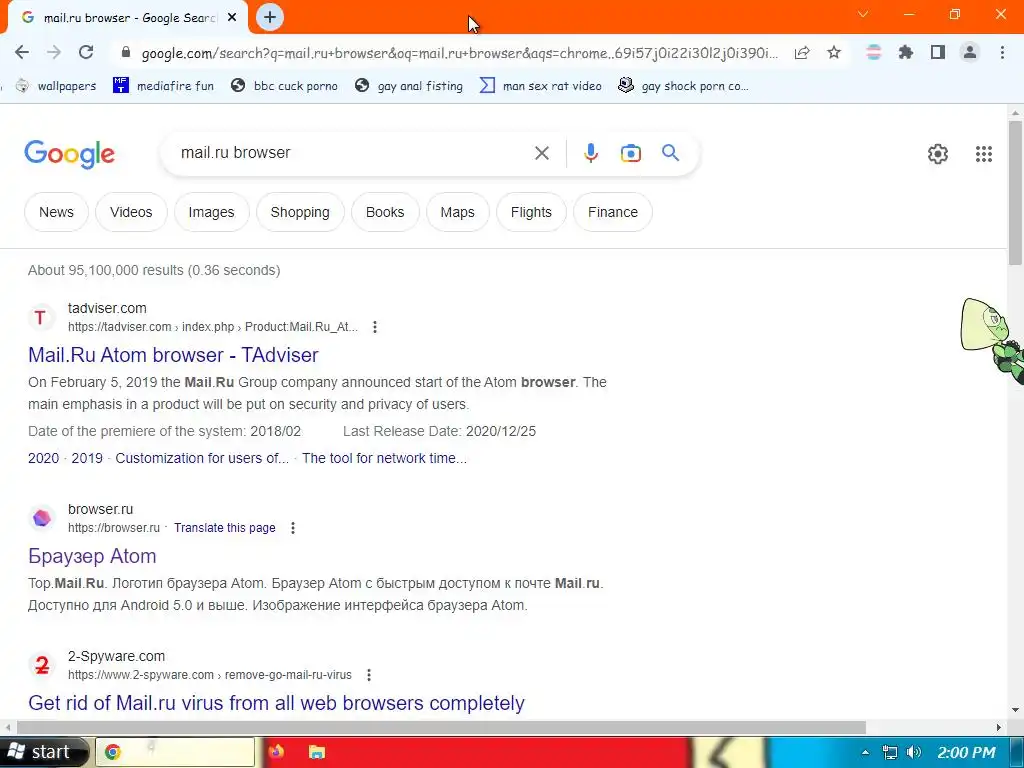Toggle the Chrome side panel icon
1024x768 pixels.
point(938,52)
